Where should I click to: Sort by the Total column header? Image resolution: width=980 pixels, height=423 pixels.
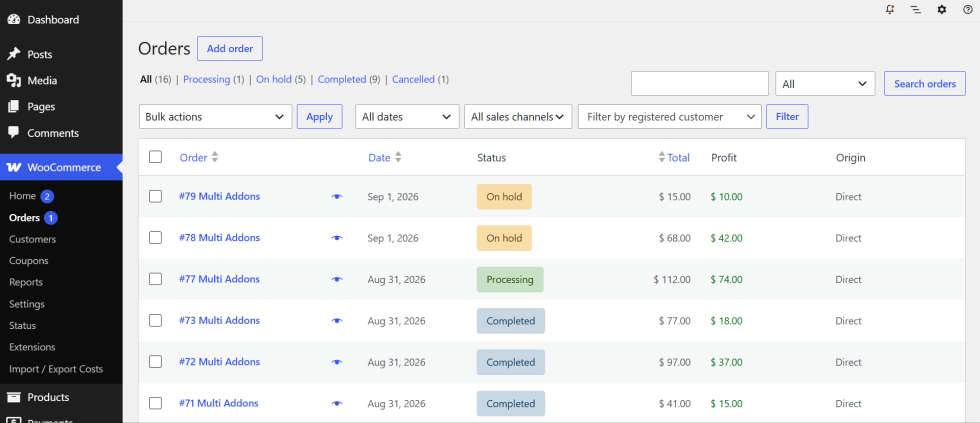(679, 157)
